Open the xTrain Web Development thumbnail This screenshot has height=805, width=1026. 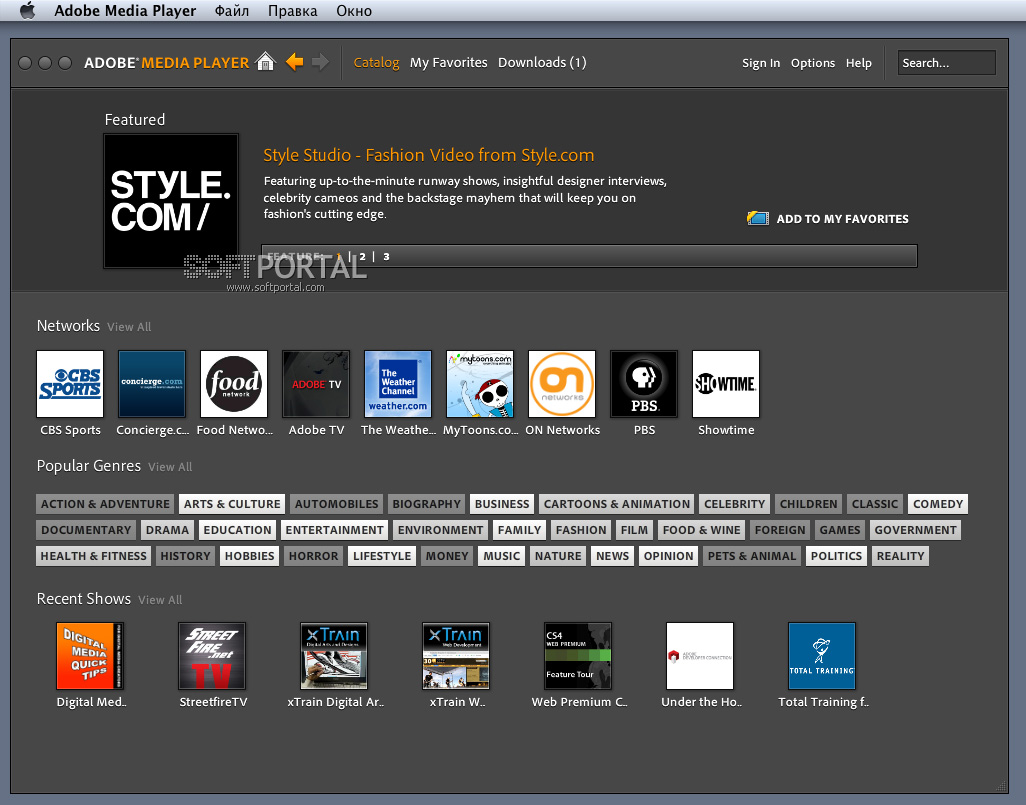(x=456, y=656)
